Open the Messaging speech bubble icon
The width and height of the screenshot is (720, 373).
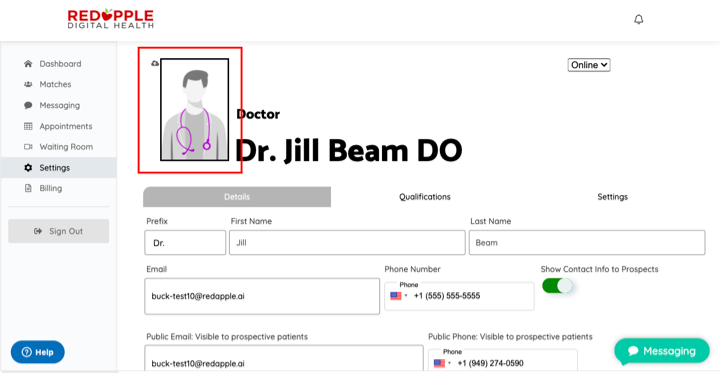(28, 105)
